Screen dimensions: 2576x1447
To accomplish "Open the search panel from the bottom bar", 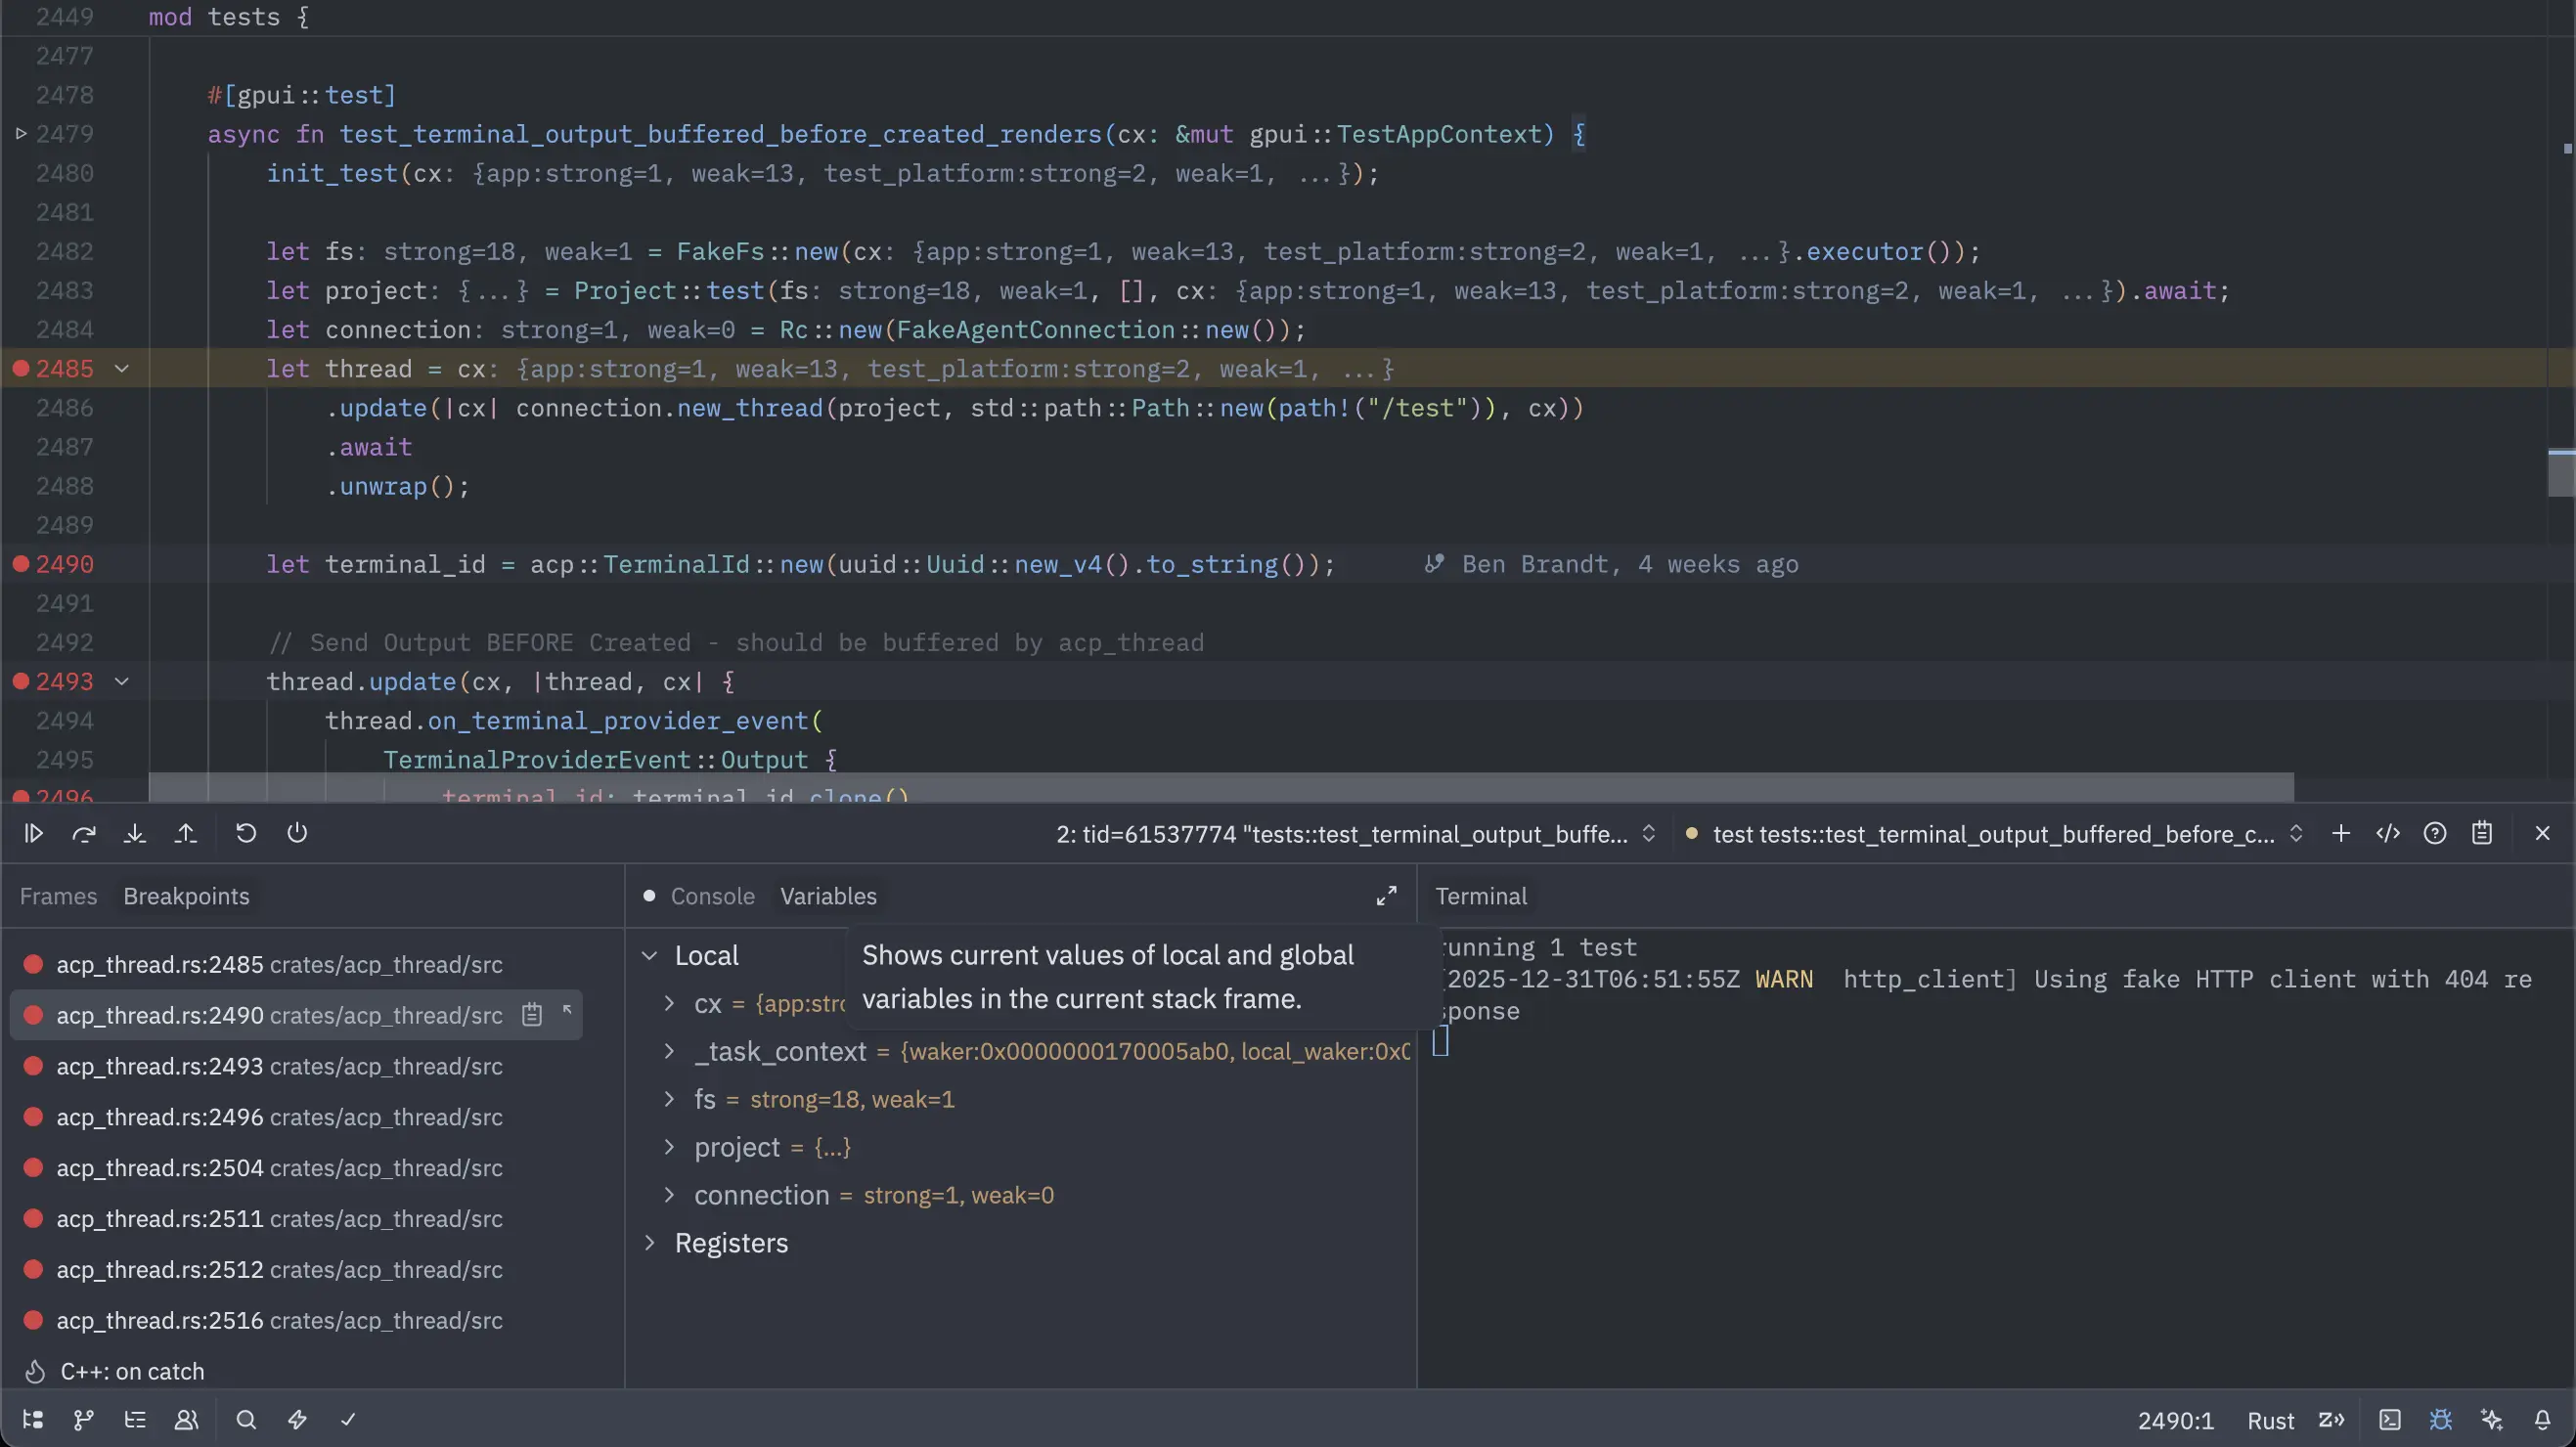I will [x=245, y=1420].
